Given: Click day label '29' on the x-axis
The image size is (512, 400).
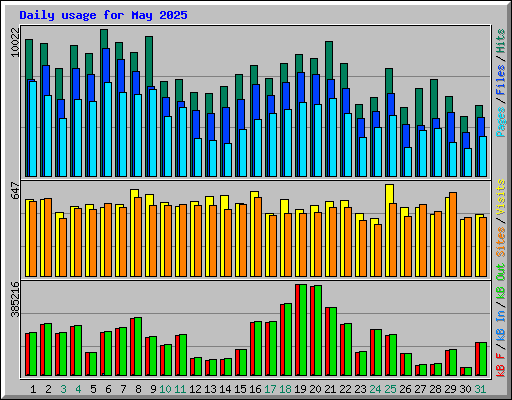Looking at the screenshot, I should [x=450, y=389].
